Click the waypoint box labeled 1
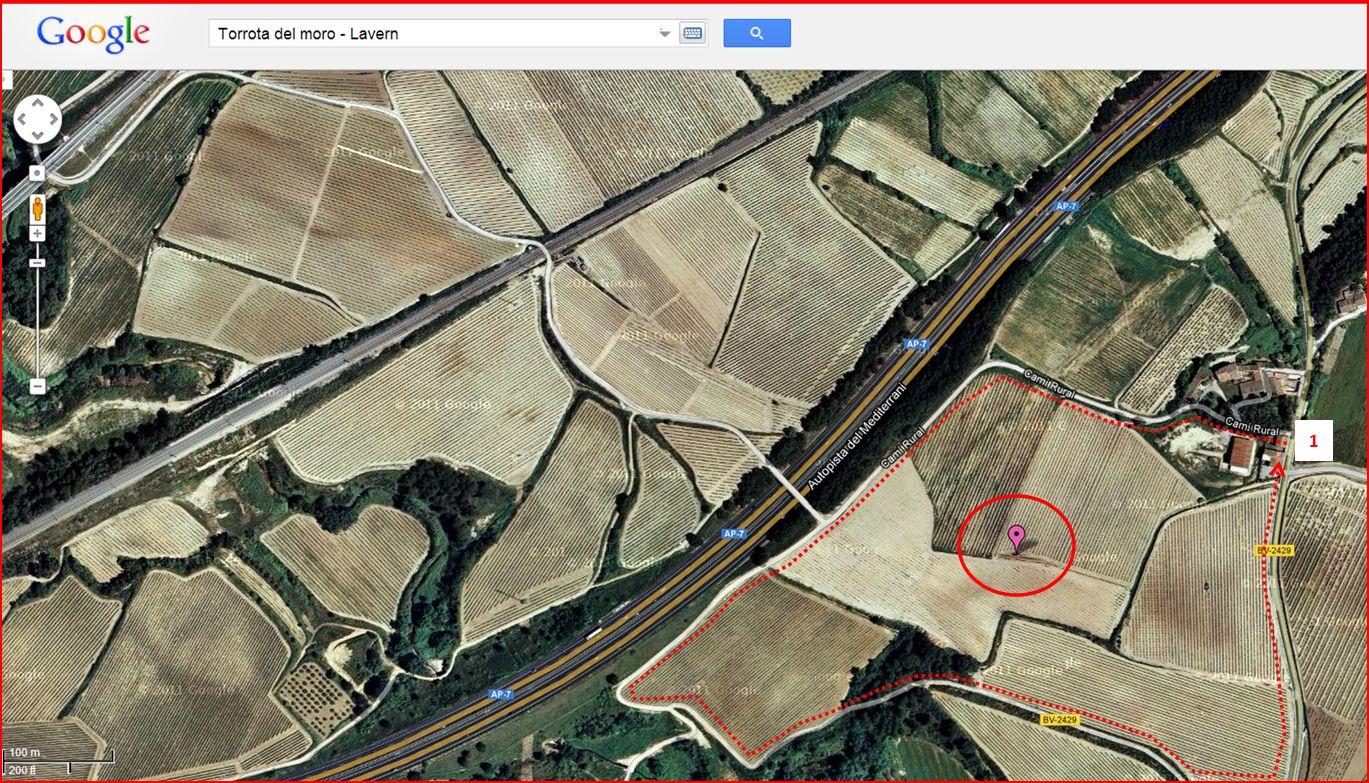This screenshot has width=1369, height=783. pos(1313,441)
